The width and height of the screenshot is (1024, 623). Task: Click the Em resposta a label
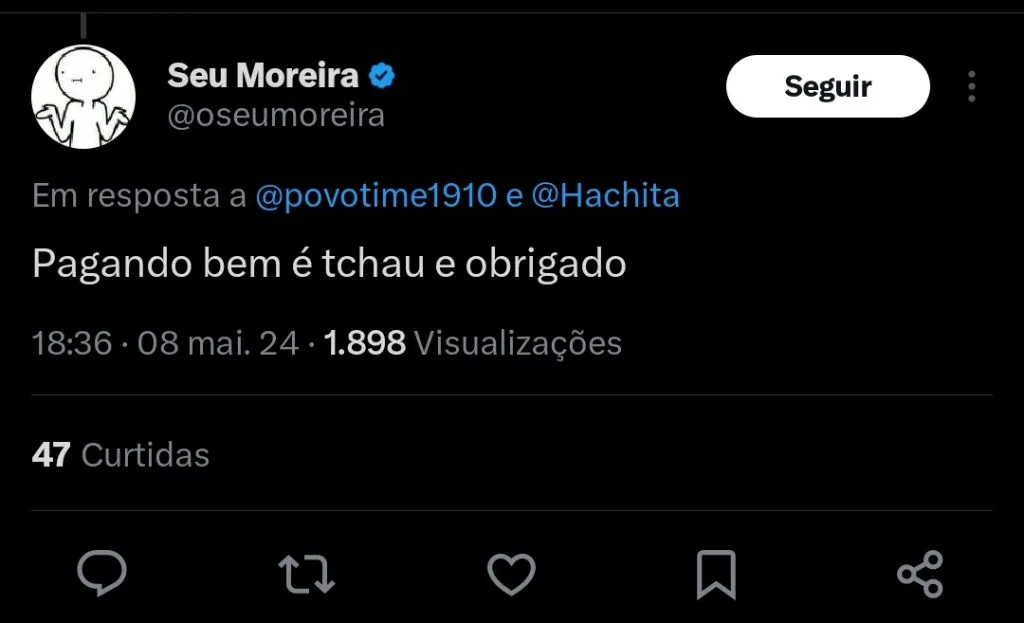coord(139,196)
